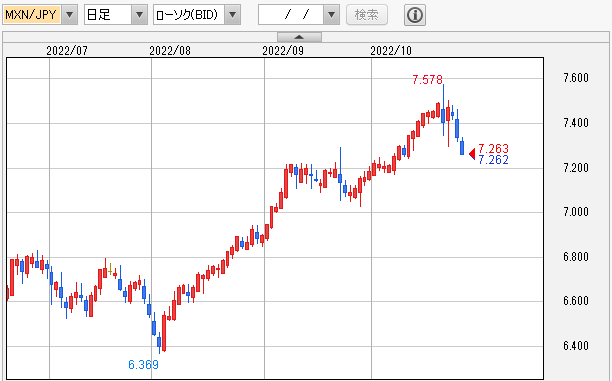Click the 6.800 price axis label

coord(576,256)
